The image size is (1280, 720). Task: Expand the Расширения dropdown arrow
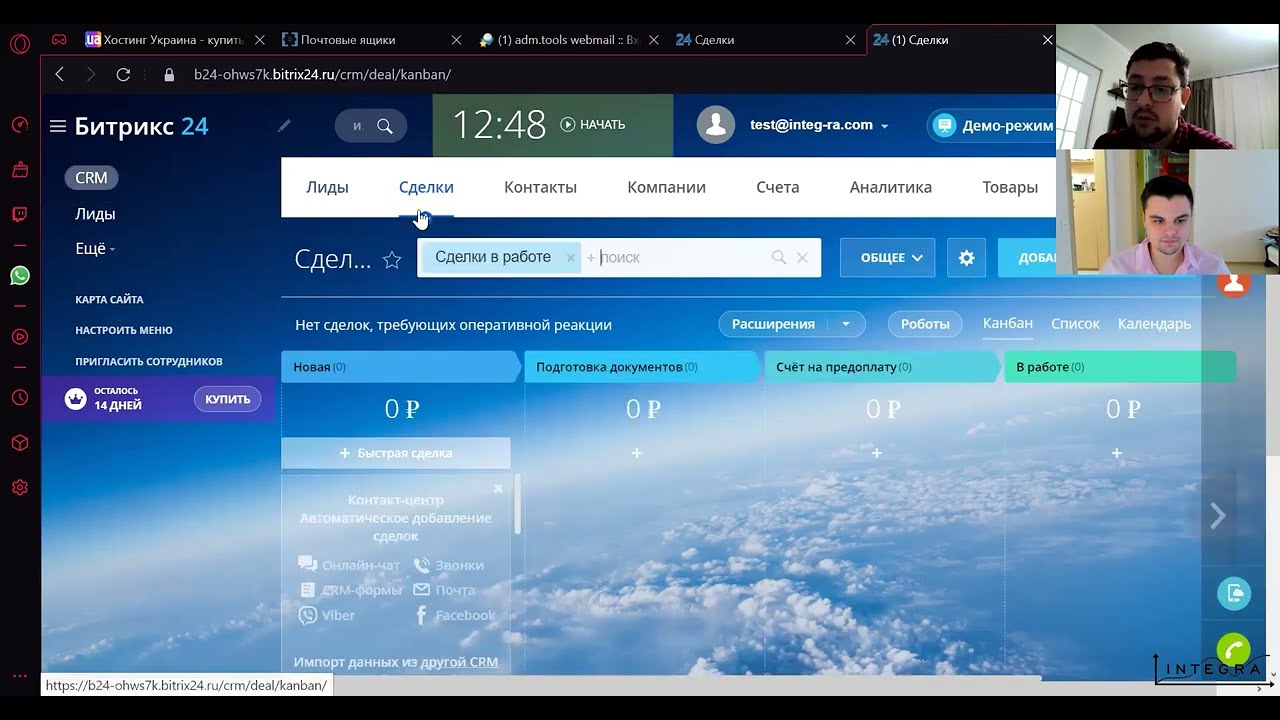[x=846, y=324]
